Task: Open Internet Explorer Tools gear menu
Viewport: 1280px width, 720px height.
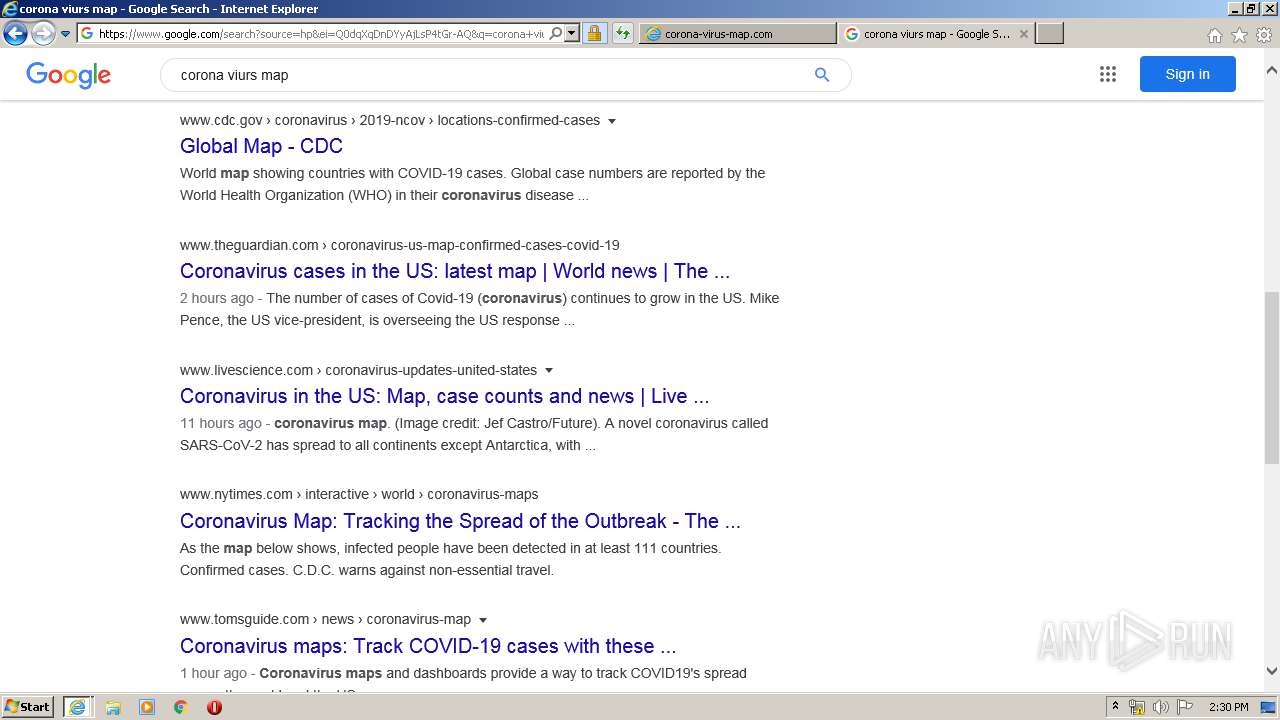Action: tap(1264, 35)
